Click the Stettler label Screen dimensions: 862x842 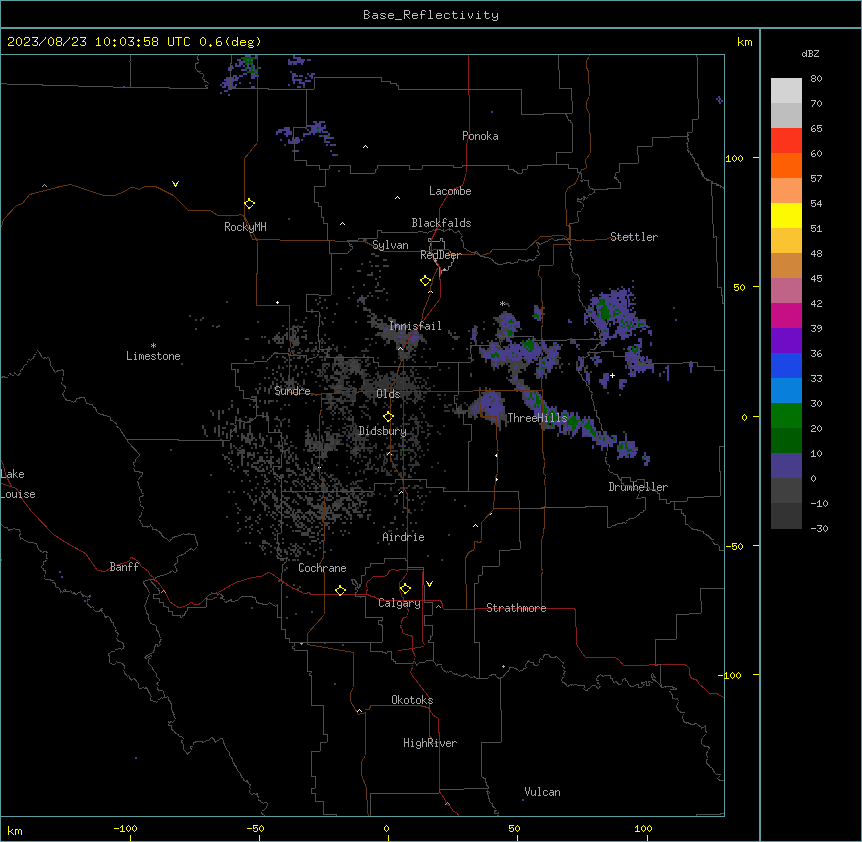click(x=634, y=237)
